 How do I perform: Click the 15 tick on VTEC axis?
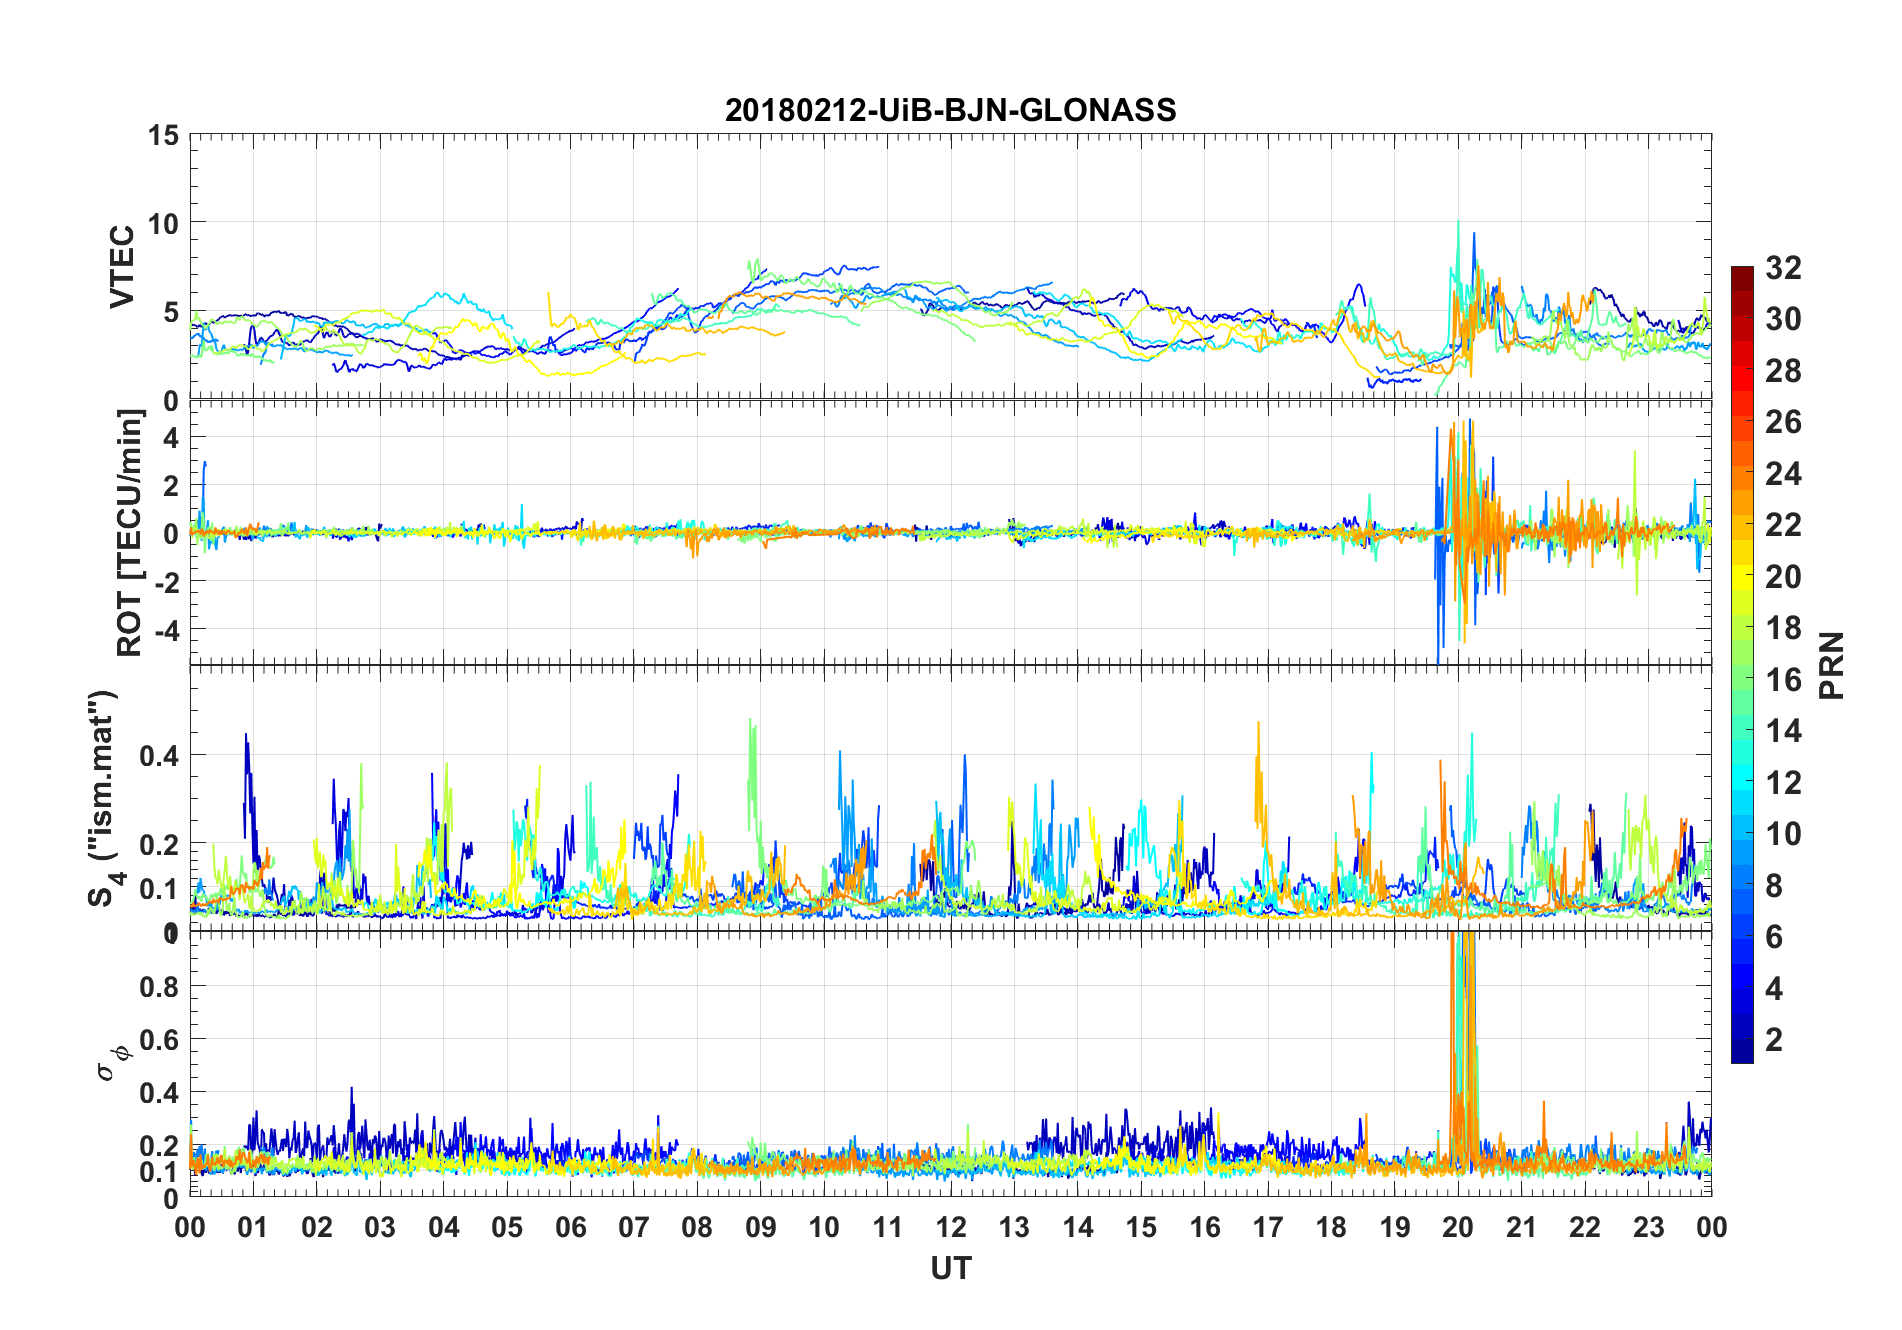[x=163, y=135]
